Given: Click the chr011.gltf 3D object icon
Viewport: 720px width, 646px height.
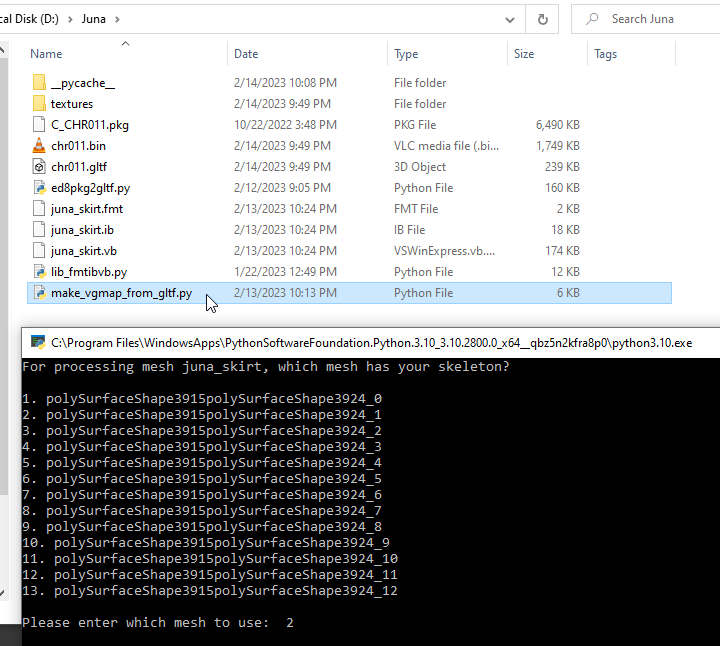Looking at the screenshot, I should [39, 167].
